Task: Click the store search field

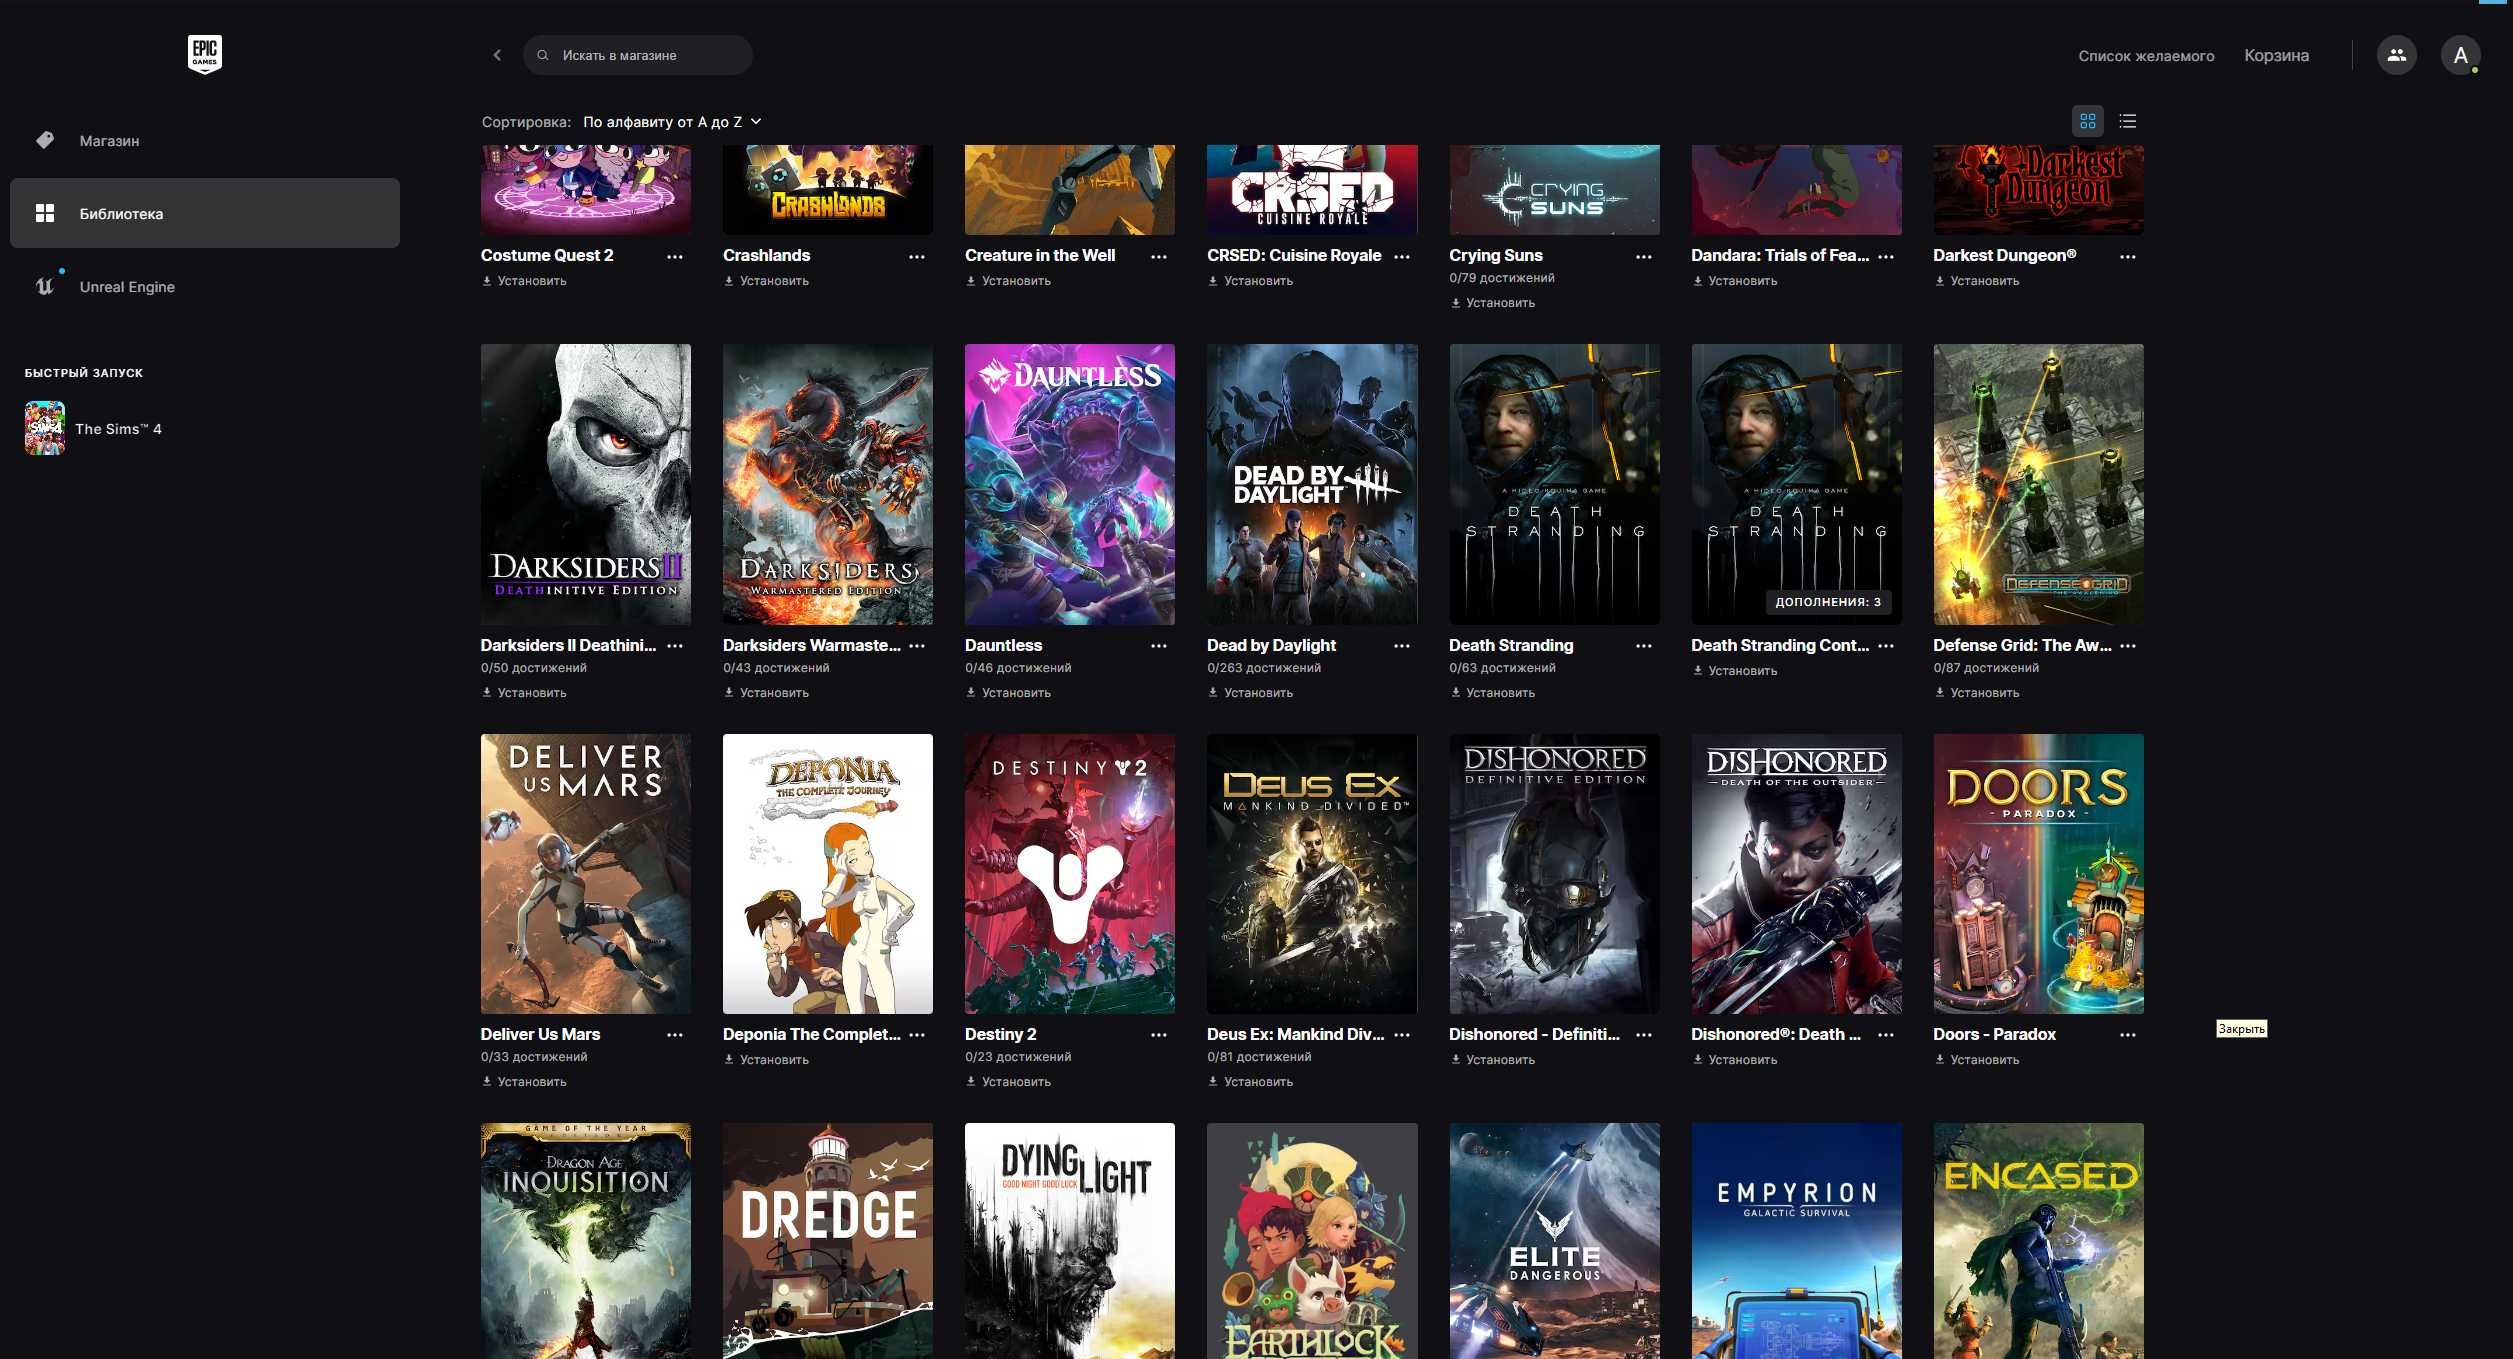Action: tap(638, 55)
